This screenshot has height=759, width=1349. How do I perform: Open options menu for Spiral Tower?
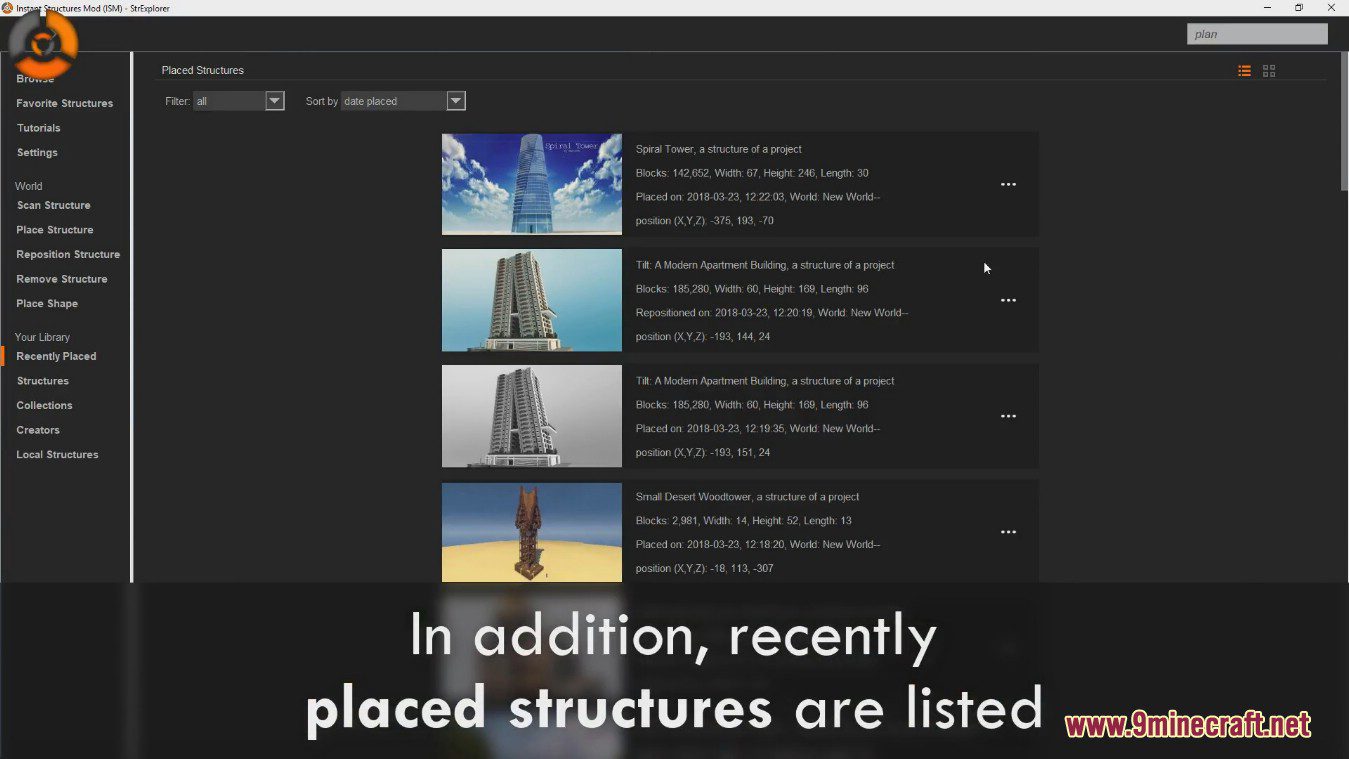tap(1008, 185)
